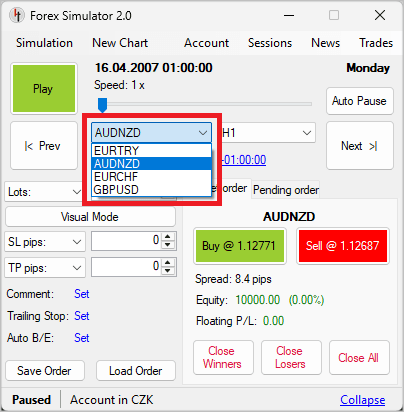Click the Speed slider handle
This screenshot has width=404, height=412.
click(x=102, y=105)
